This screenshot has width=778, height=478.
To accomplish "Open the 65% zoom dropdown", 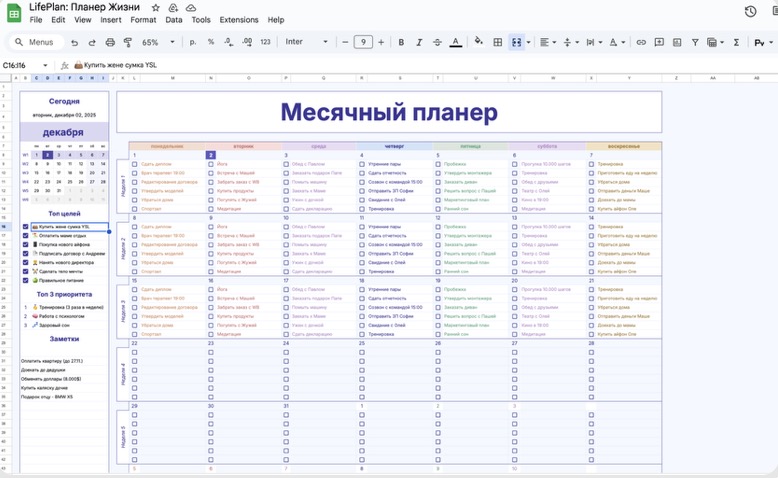I will point(158,43).
